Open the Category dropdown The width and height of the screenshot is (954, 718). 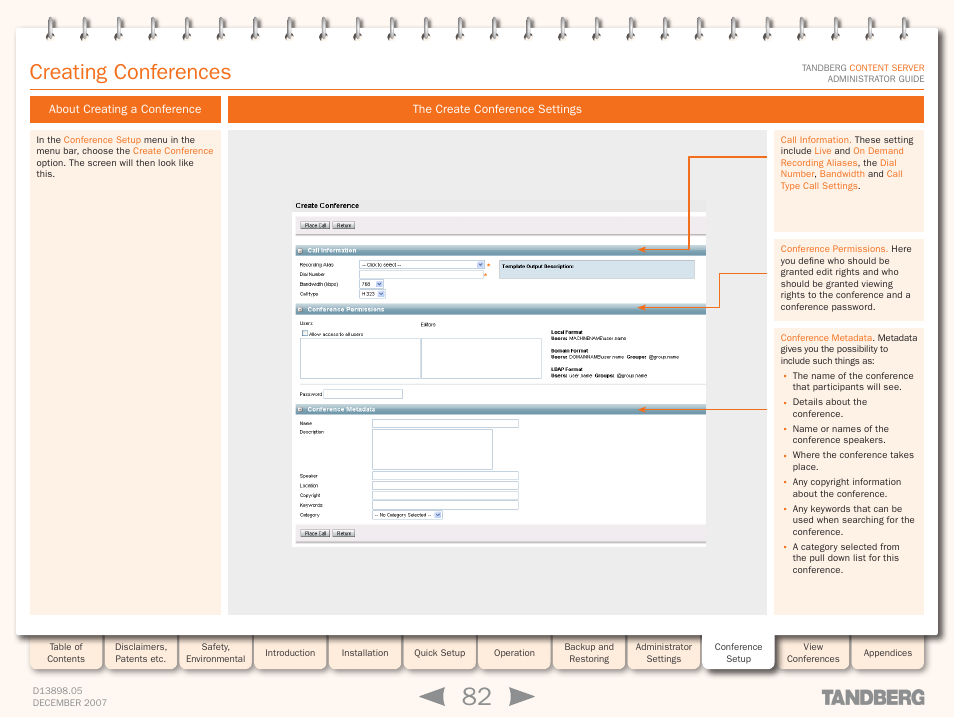click(x=407, y=515)
